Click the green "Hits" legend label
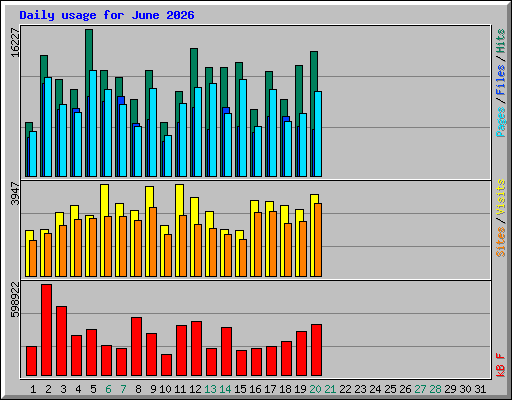 [x=501, y=41]
